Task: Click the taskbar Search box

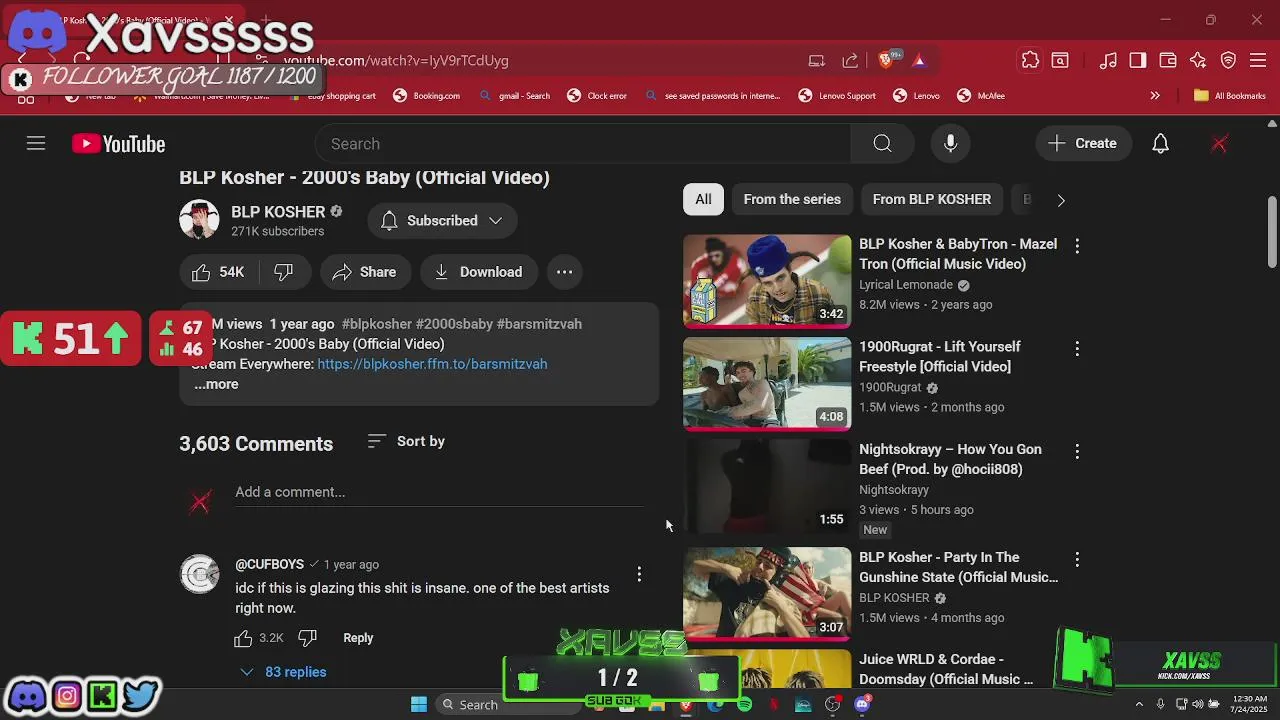Action: (509, 704)
